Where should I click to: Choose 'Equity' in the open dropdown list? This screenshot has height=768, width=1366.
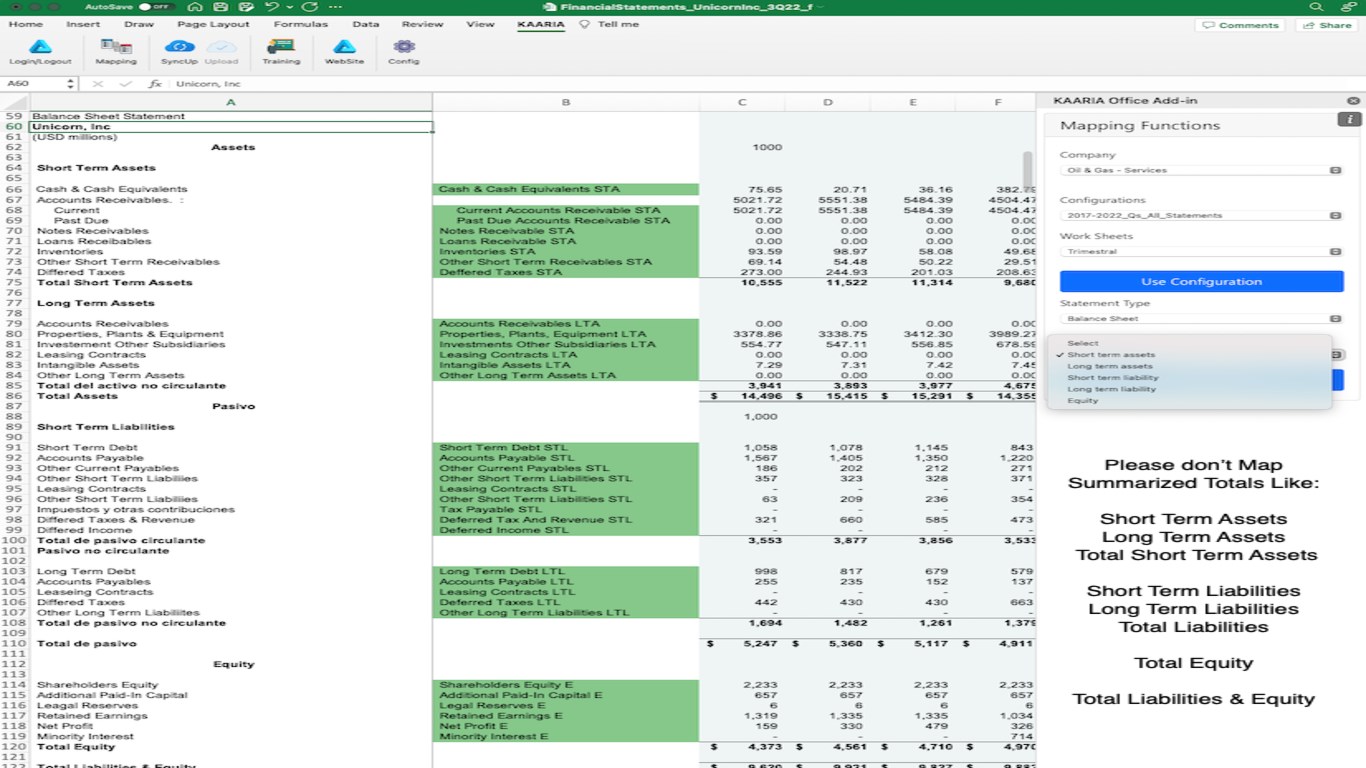coord(1082,400)
